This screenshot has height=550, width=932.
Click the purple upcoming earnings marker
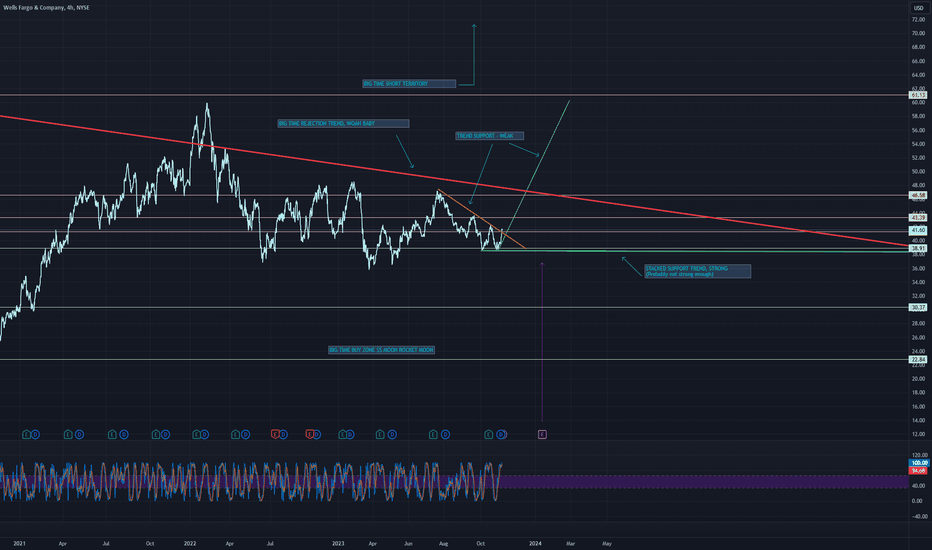point(542,435)
